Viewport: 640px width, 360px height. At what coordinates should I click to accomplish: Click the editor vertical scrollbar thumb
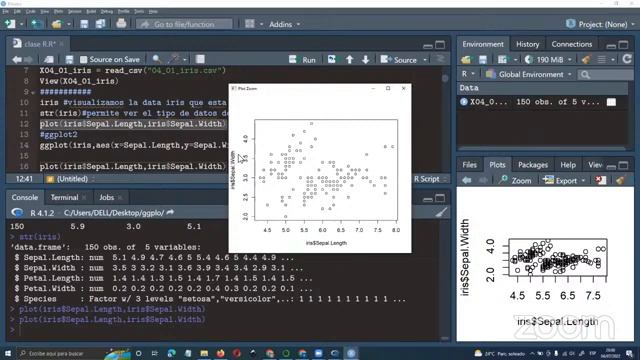(x=445, y=78)
